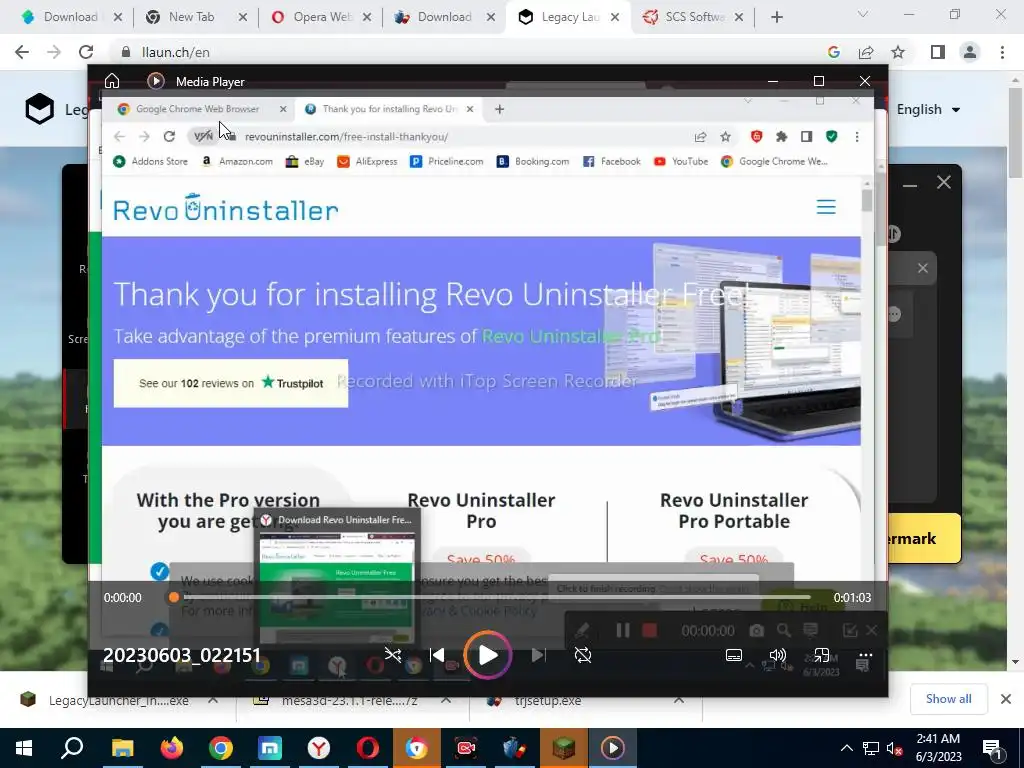Viewport: 1024px width, 768px height.
Task: Toggle repeat mode in Media Player
Action: tap(583, 655)
